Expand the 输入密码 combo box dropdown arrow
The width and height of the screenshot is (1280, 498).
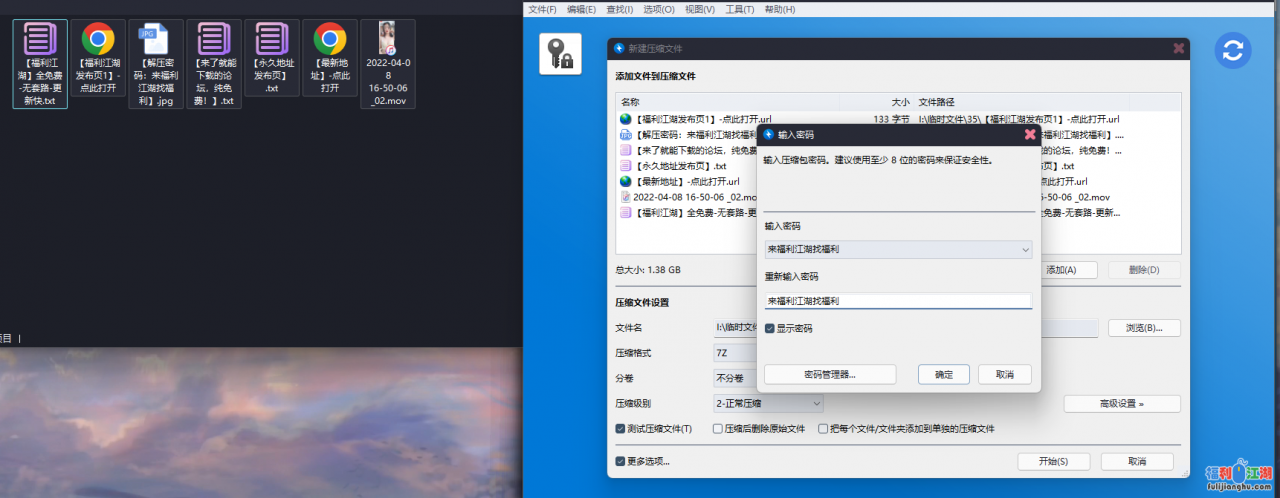1024,249
